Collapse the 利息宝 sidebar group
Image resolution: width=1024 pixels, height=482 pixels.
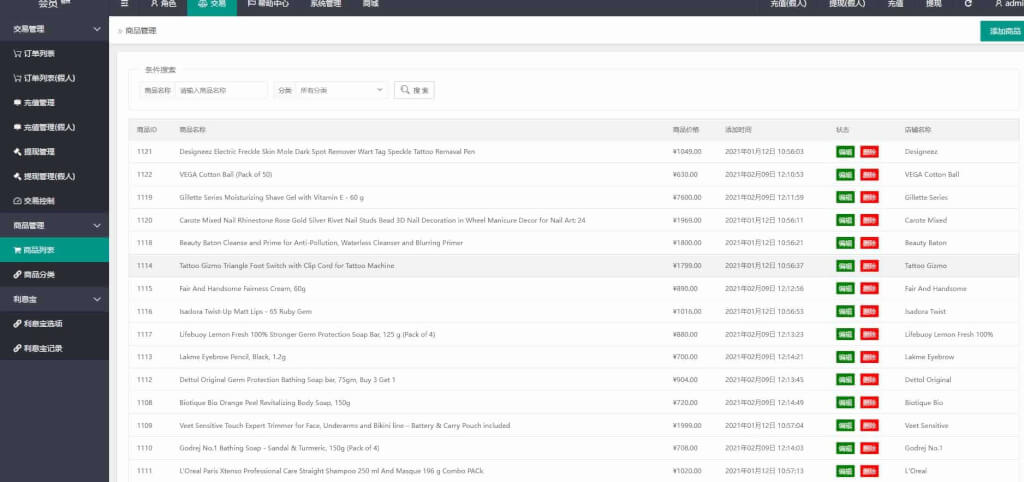[x=54, y=299]
